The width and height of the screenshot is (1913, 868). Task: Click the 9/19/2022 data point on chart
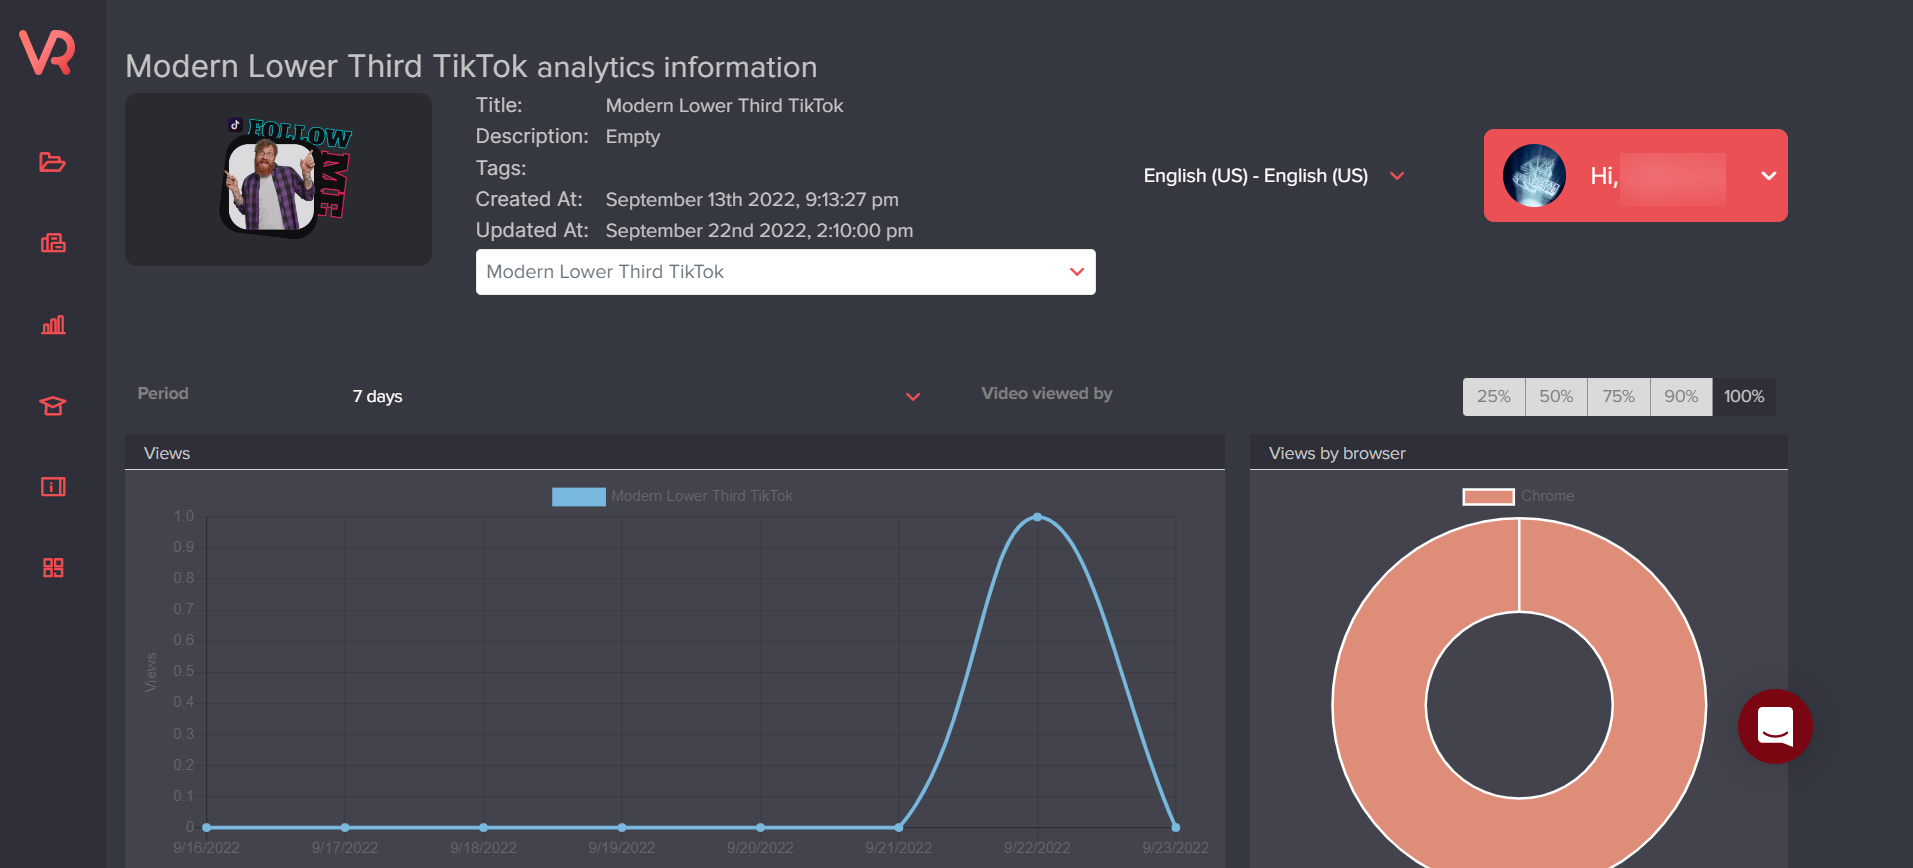(622, 827)
